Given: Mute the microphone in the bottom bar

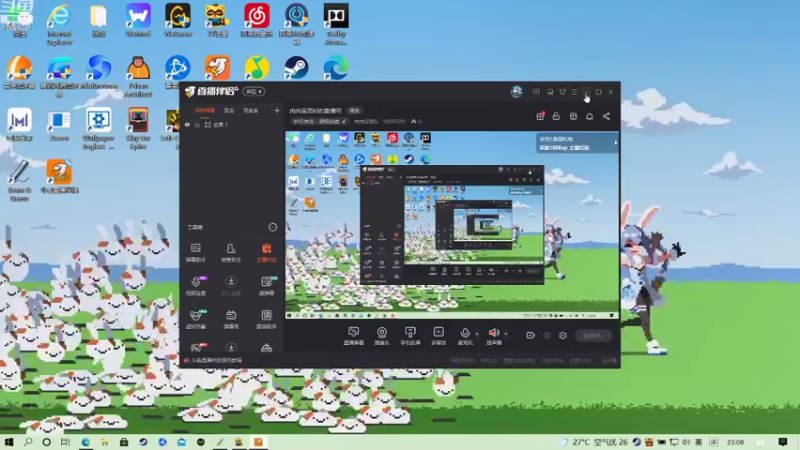Looking at the screenshot, I should coord(465,336).
